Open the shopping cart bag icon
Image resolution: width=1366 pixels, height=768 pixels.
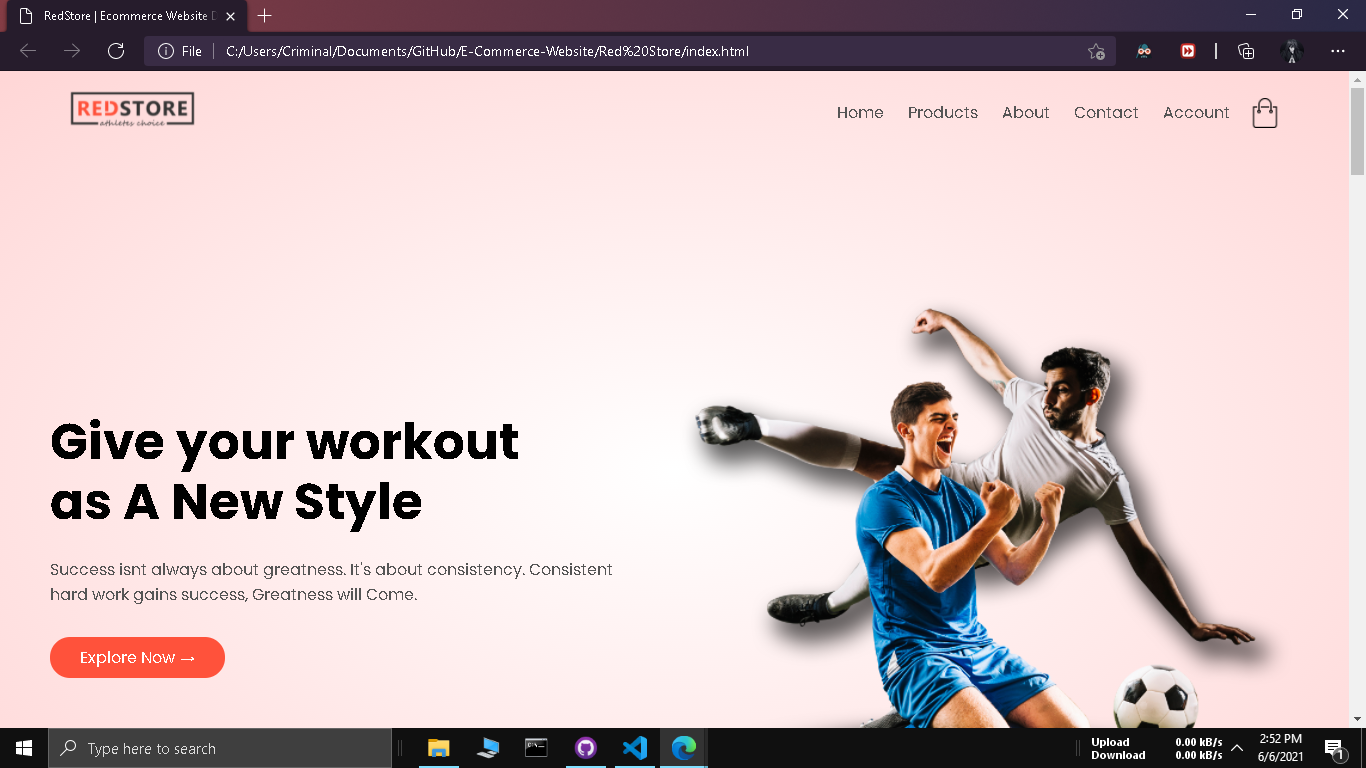[x=1264, y=113]
